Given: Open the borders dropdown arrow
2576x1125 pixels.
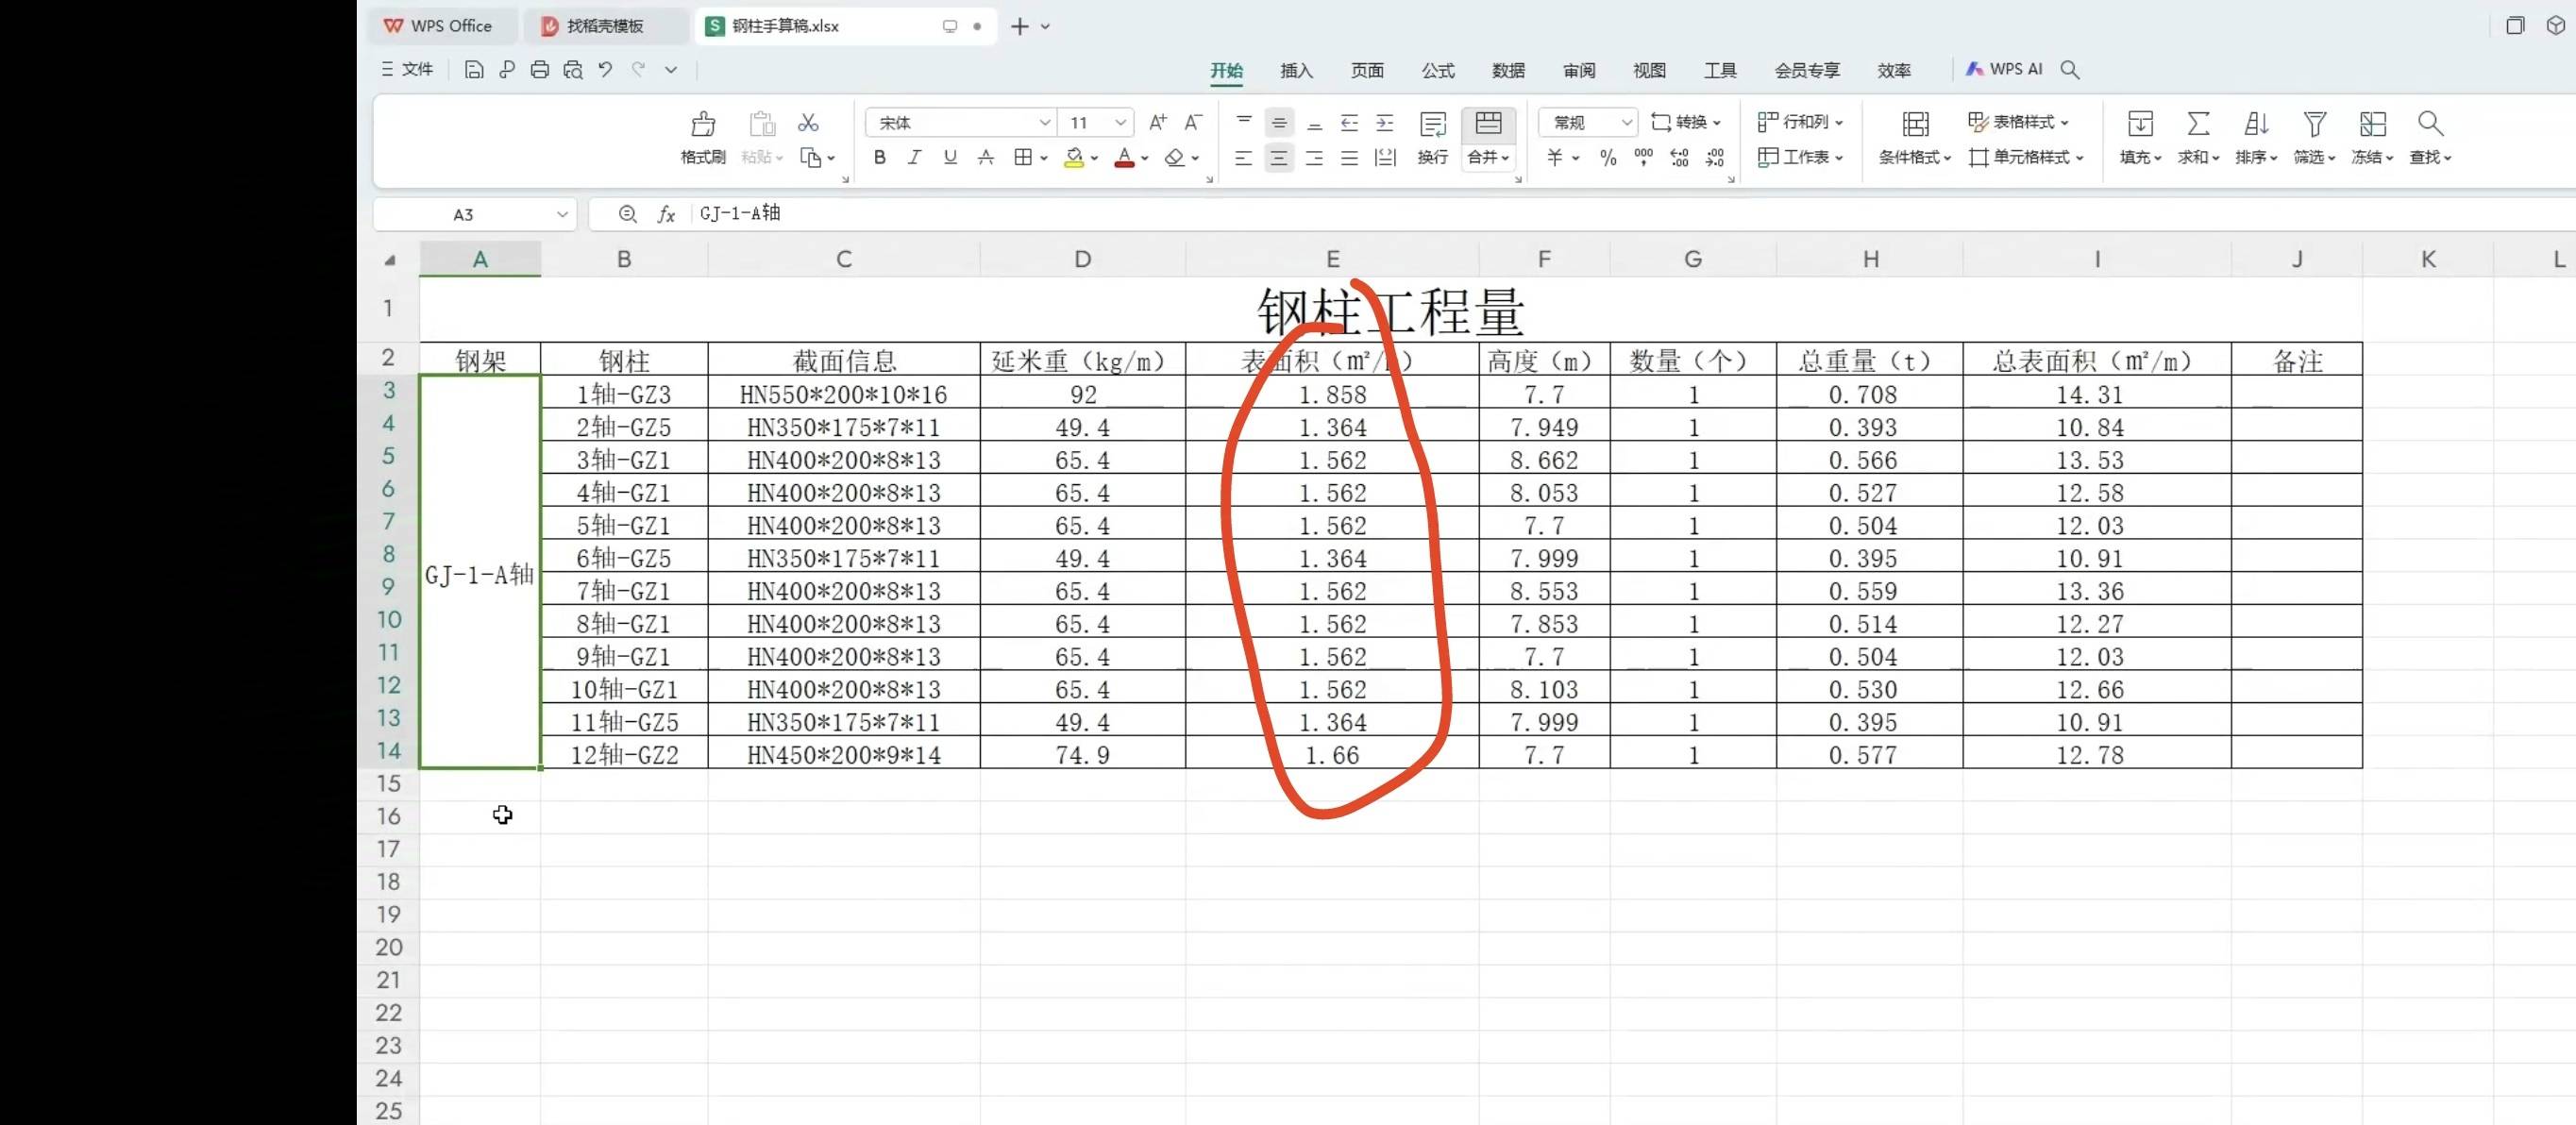Looking at the screenshot, I should (x=1043, y=158).
